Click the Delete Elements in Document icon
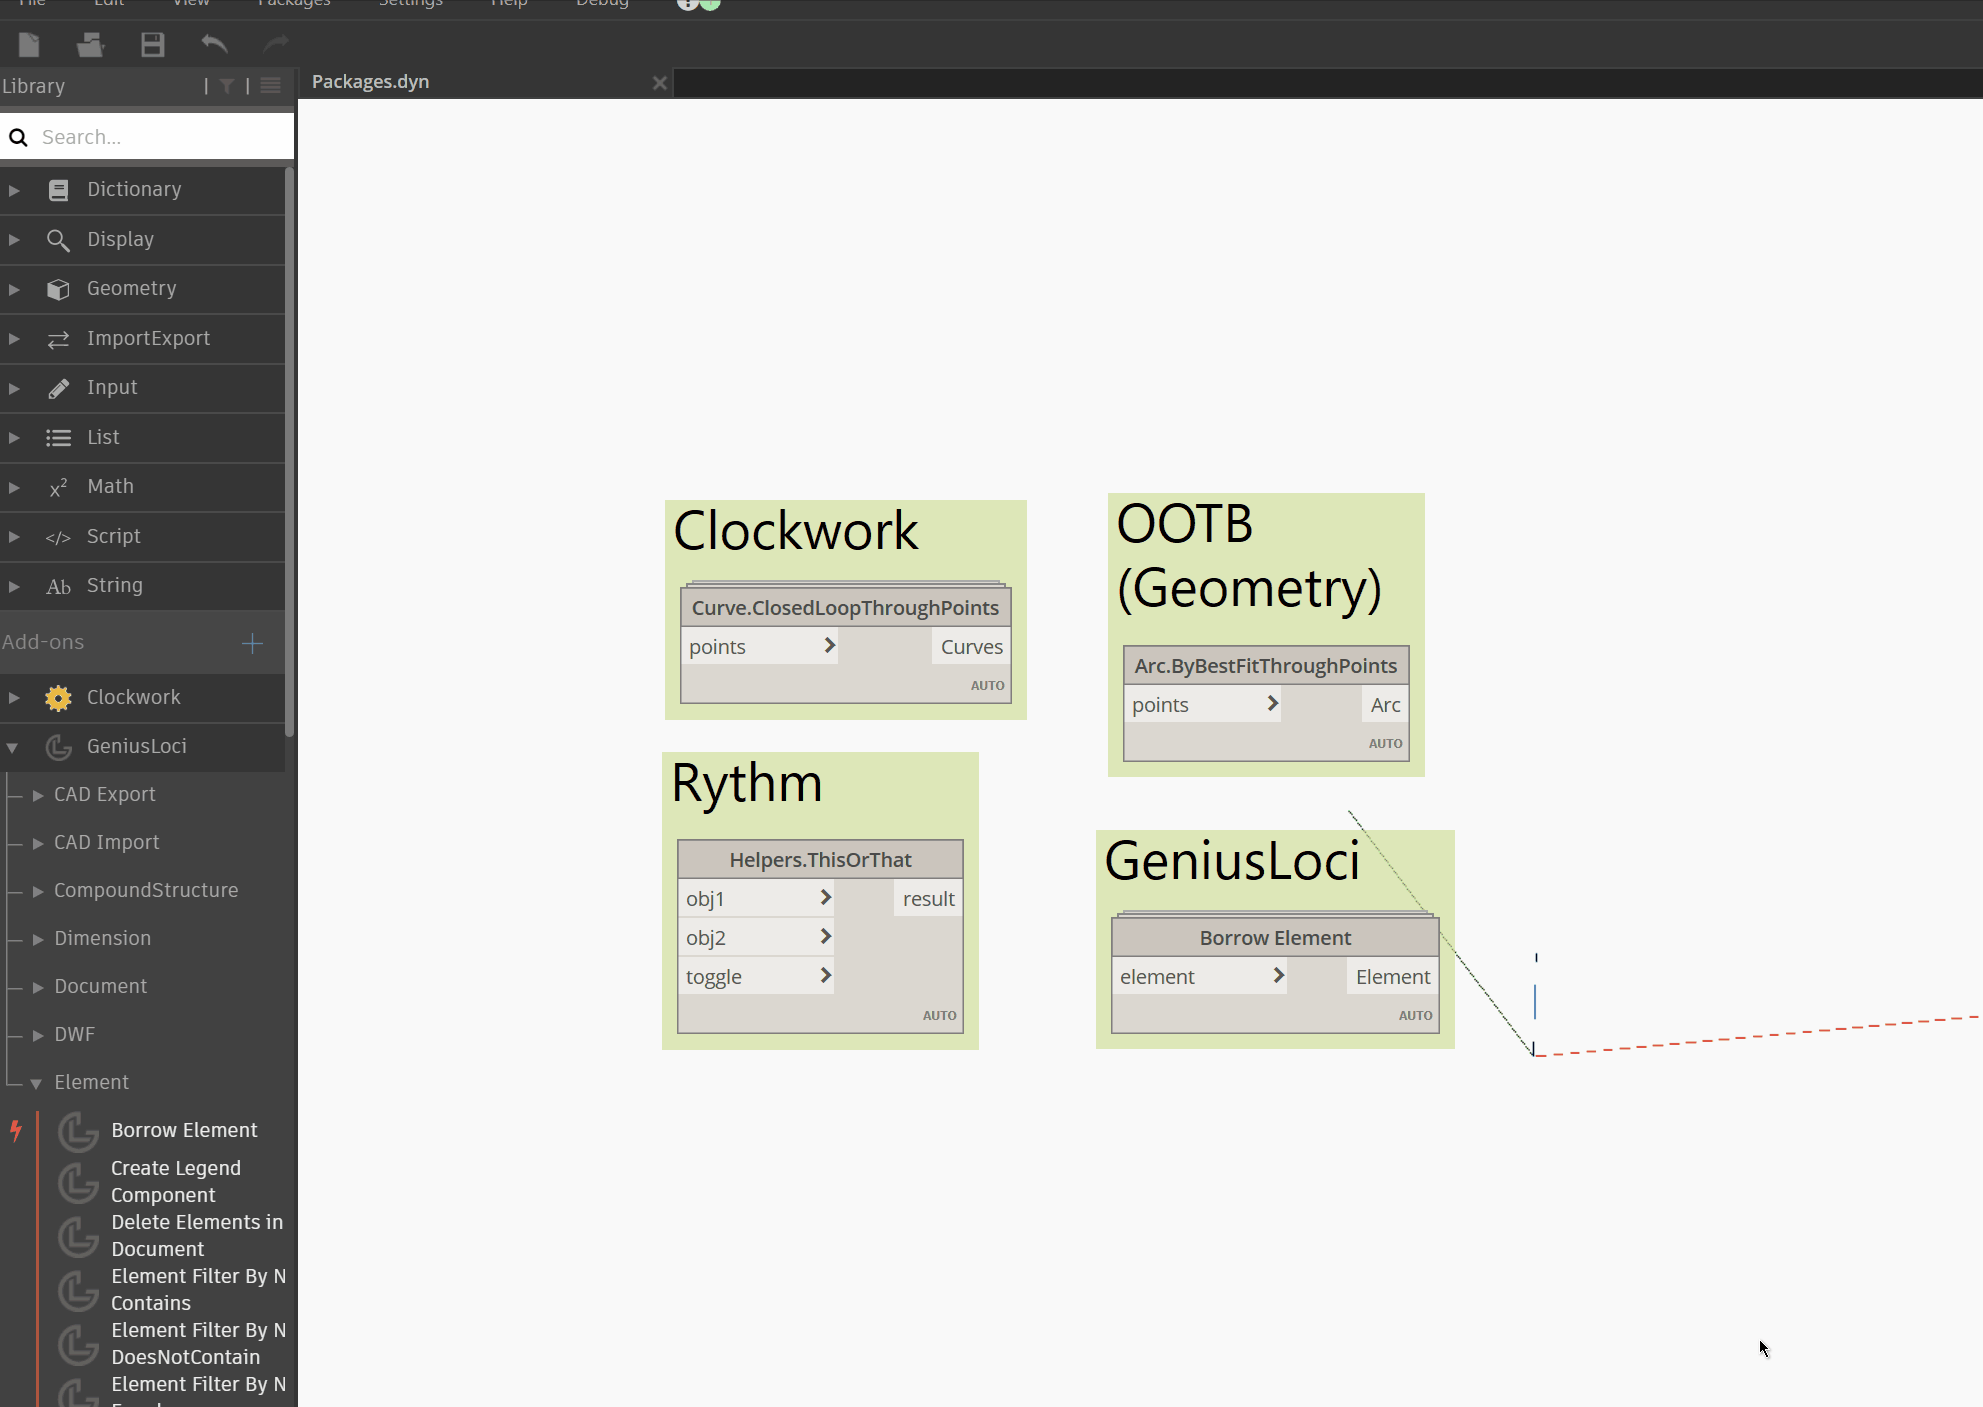This screenshot has height=1407, width=1983. [77, 1236]
